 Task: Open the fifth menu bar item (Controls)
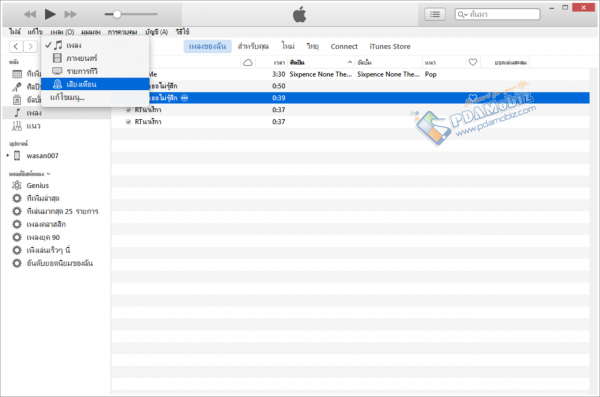122,32
